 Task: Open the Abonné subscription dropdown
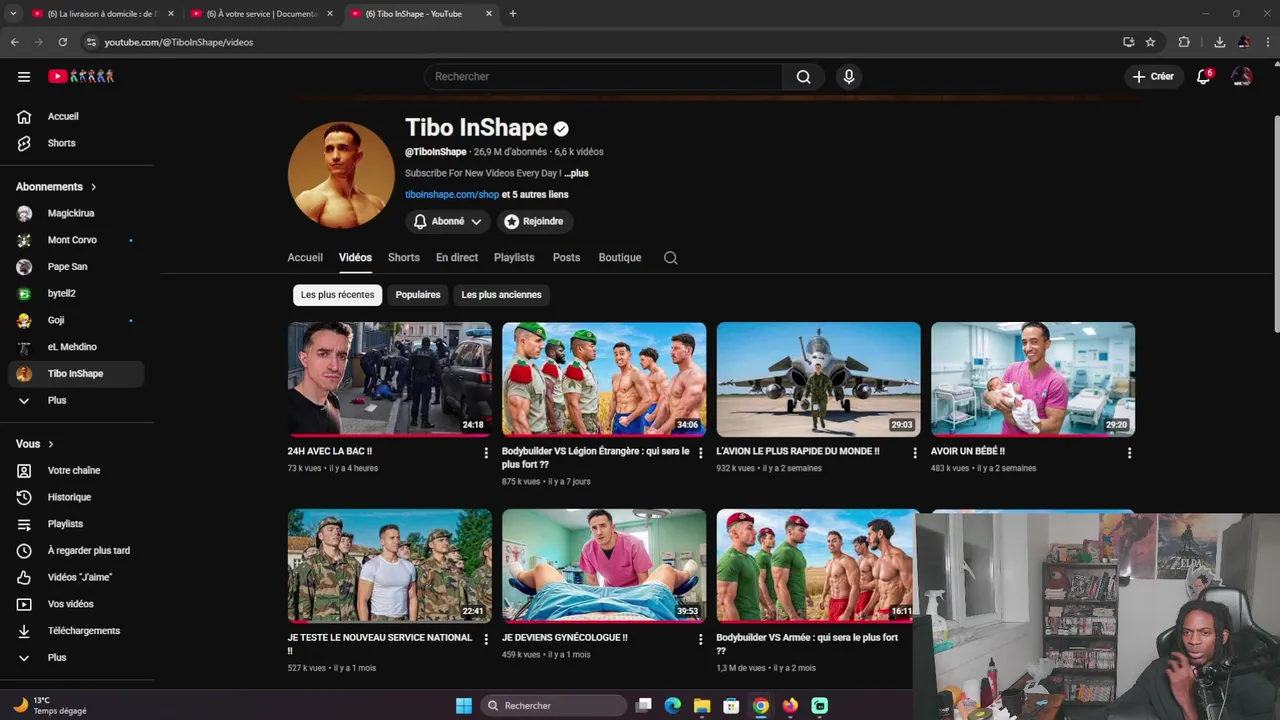pos(448,221)
